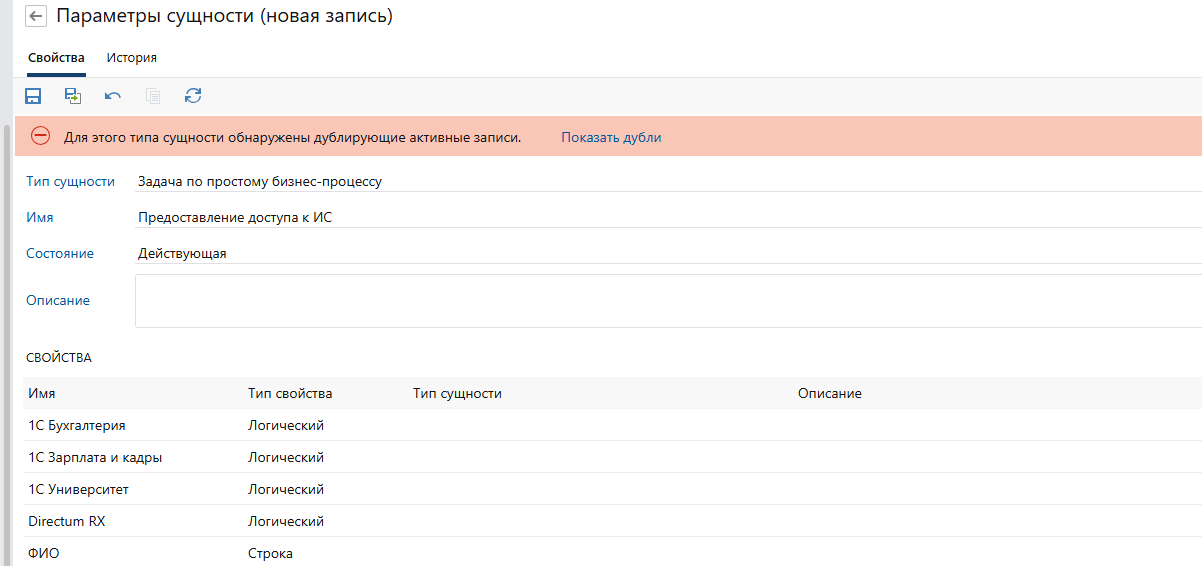Image resolution: width=1202 pixels, height=566 pixels.
Task: Open the Состояние dropdown field
Action: point(660,254)
